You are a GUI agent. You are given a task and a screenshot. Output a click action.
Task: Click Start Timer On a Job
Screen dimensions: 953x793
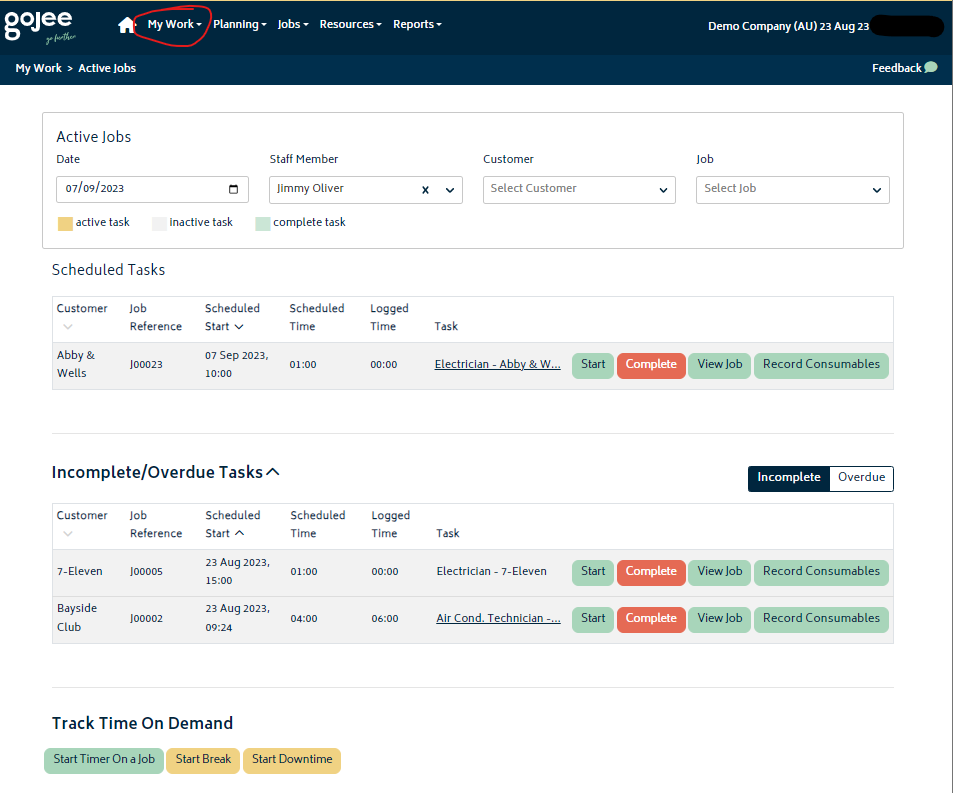(104, 760)
